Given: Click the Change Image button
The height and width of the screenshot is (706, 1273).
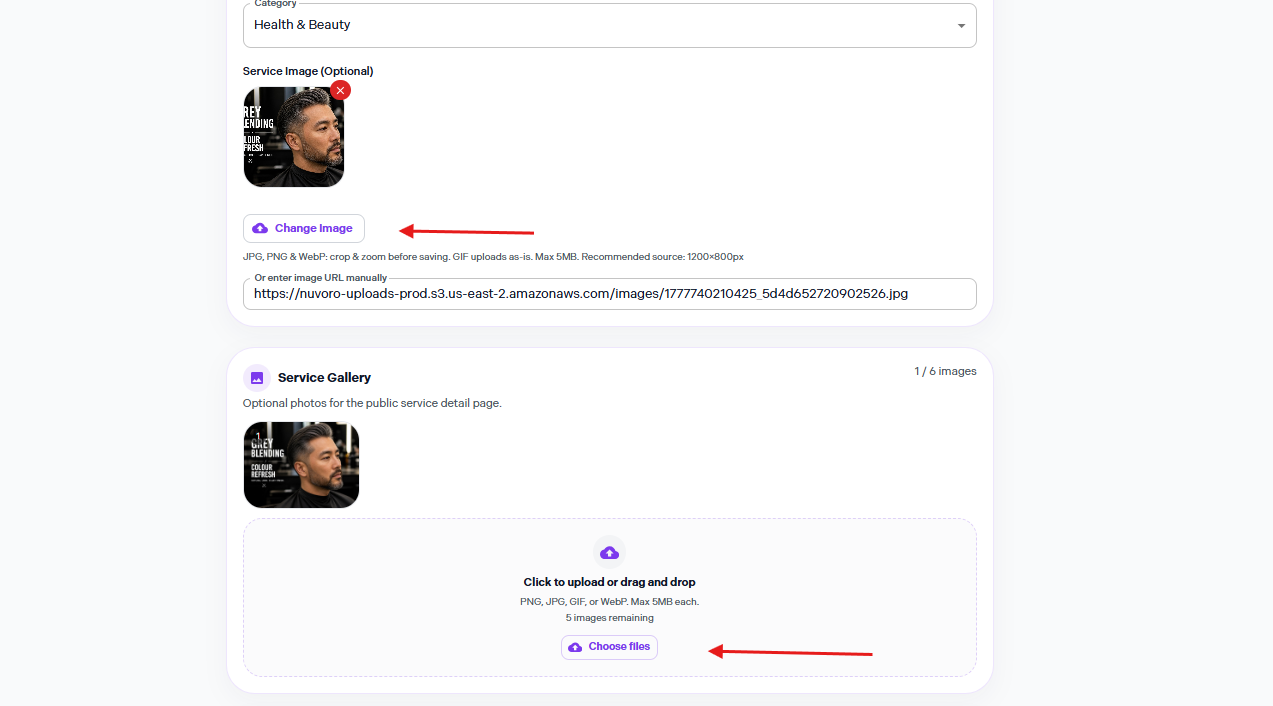Looking at the screenshot, I should (x=304, y=228).
